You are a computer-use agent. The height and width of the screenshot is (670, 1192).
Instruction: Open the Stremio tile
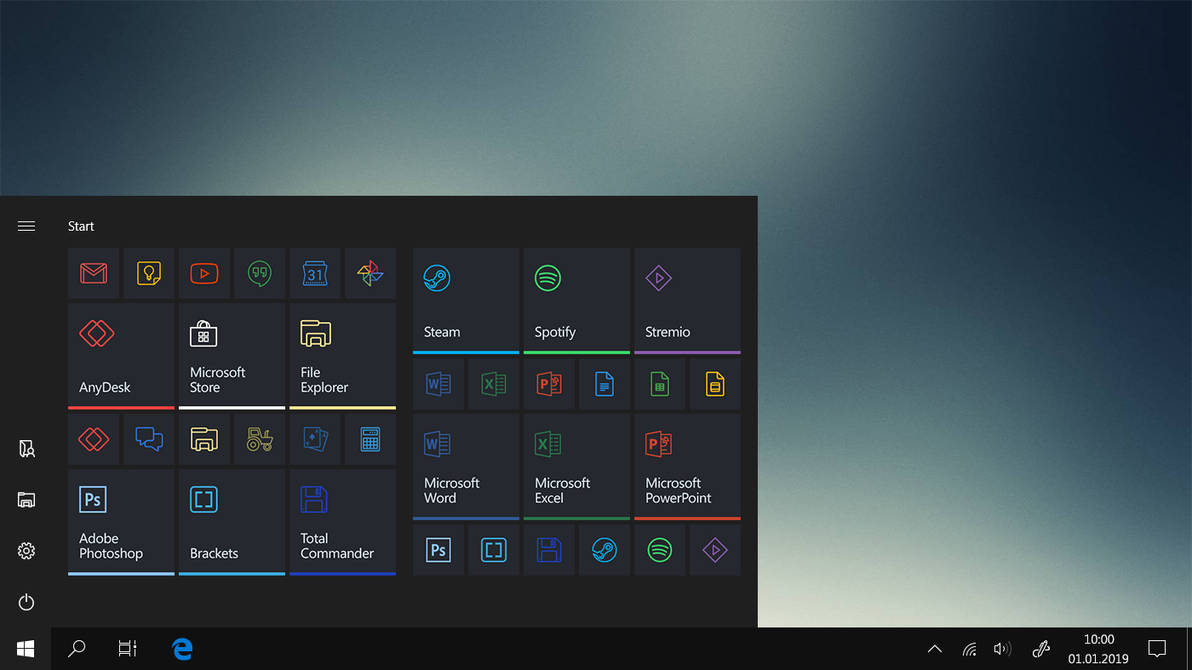click(x=687, y=300)
